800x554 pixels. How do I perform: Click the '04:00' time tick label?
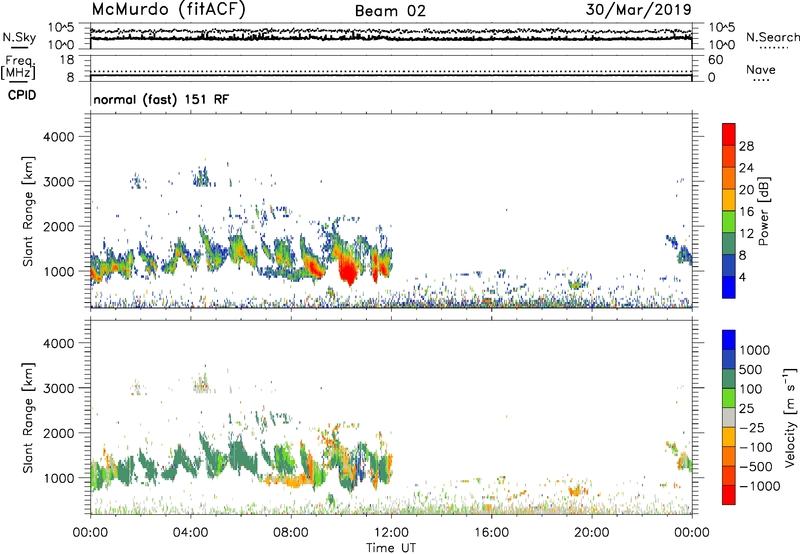pos(190,533)
